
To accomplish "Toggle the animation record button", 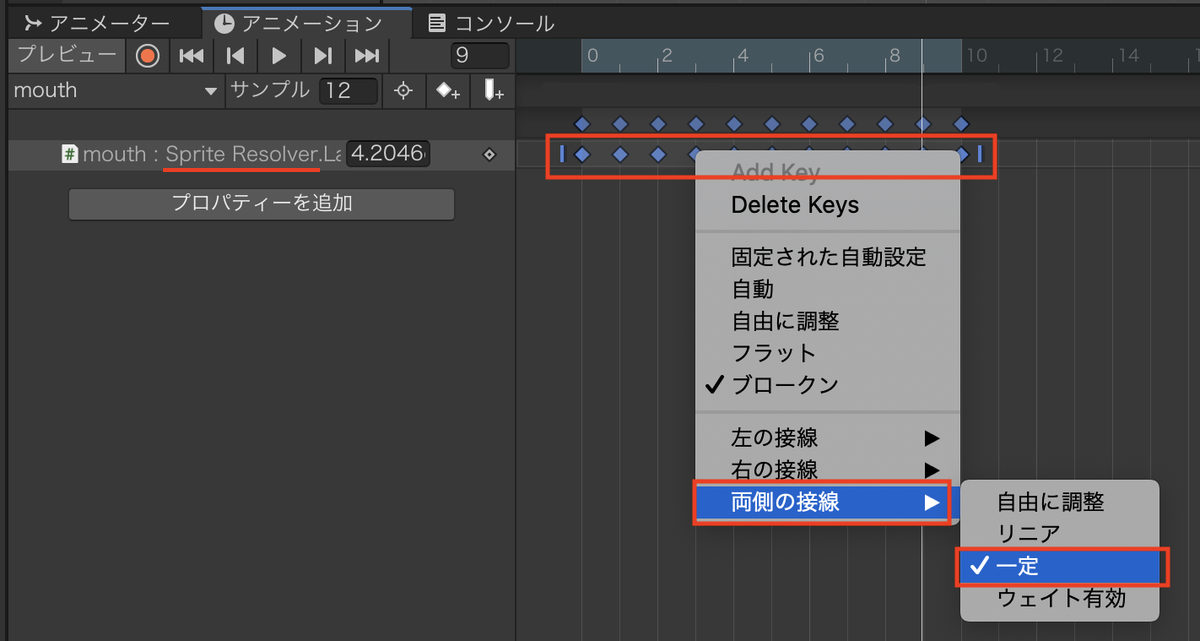I will 147,56.
